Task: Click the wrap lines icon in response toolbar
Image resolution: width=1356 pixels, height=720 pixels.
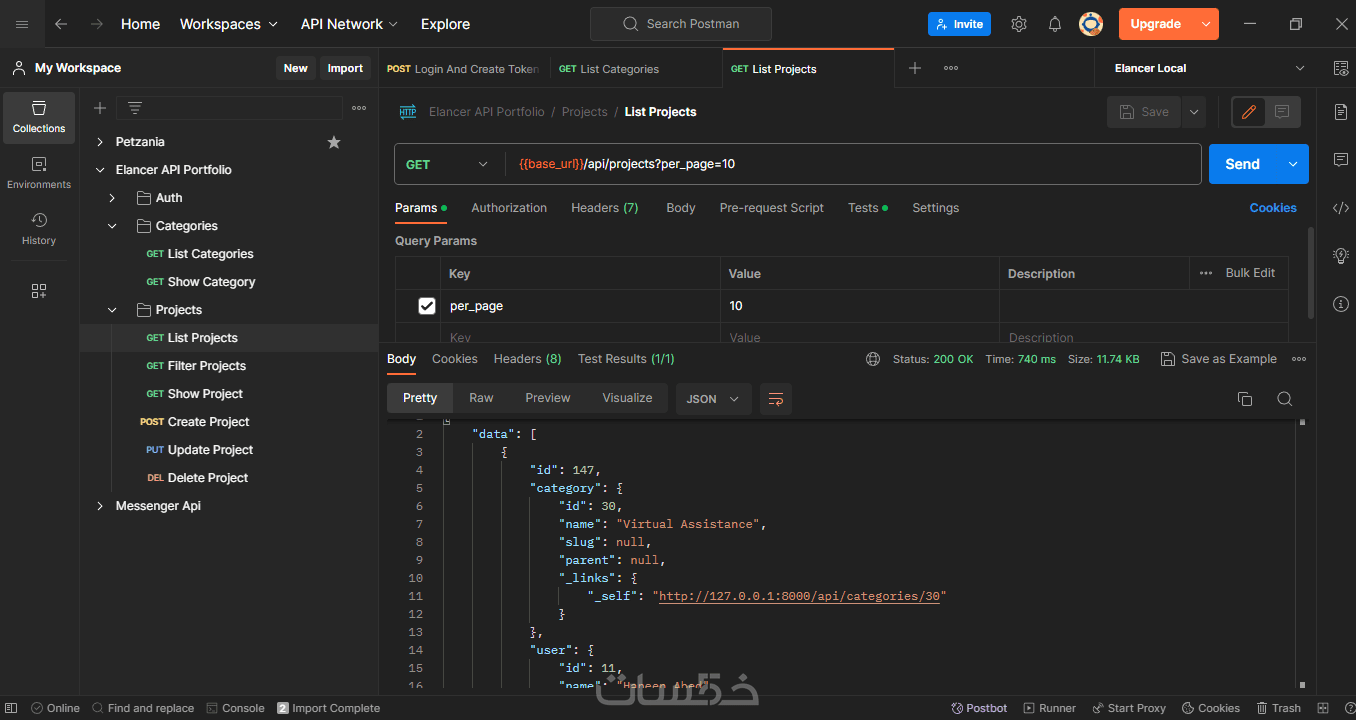Action: pyautogui.click(x=775, y=399)
